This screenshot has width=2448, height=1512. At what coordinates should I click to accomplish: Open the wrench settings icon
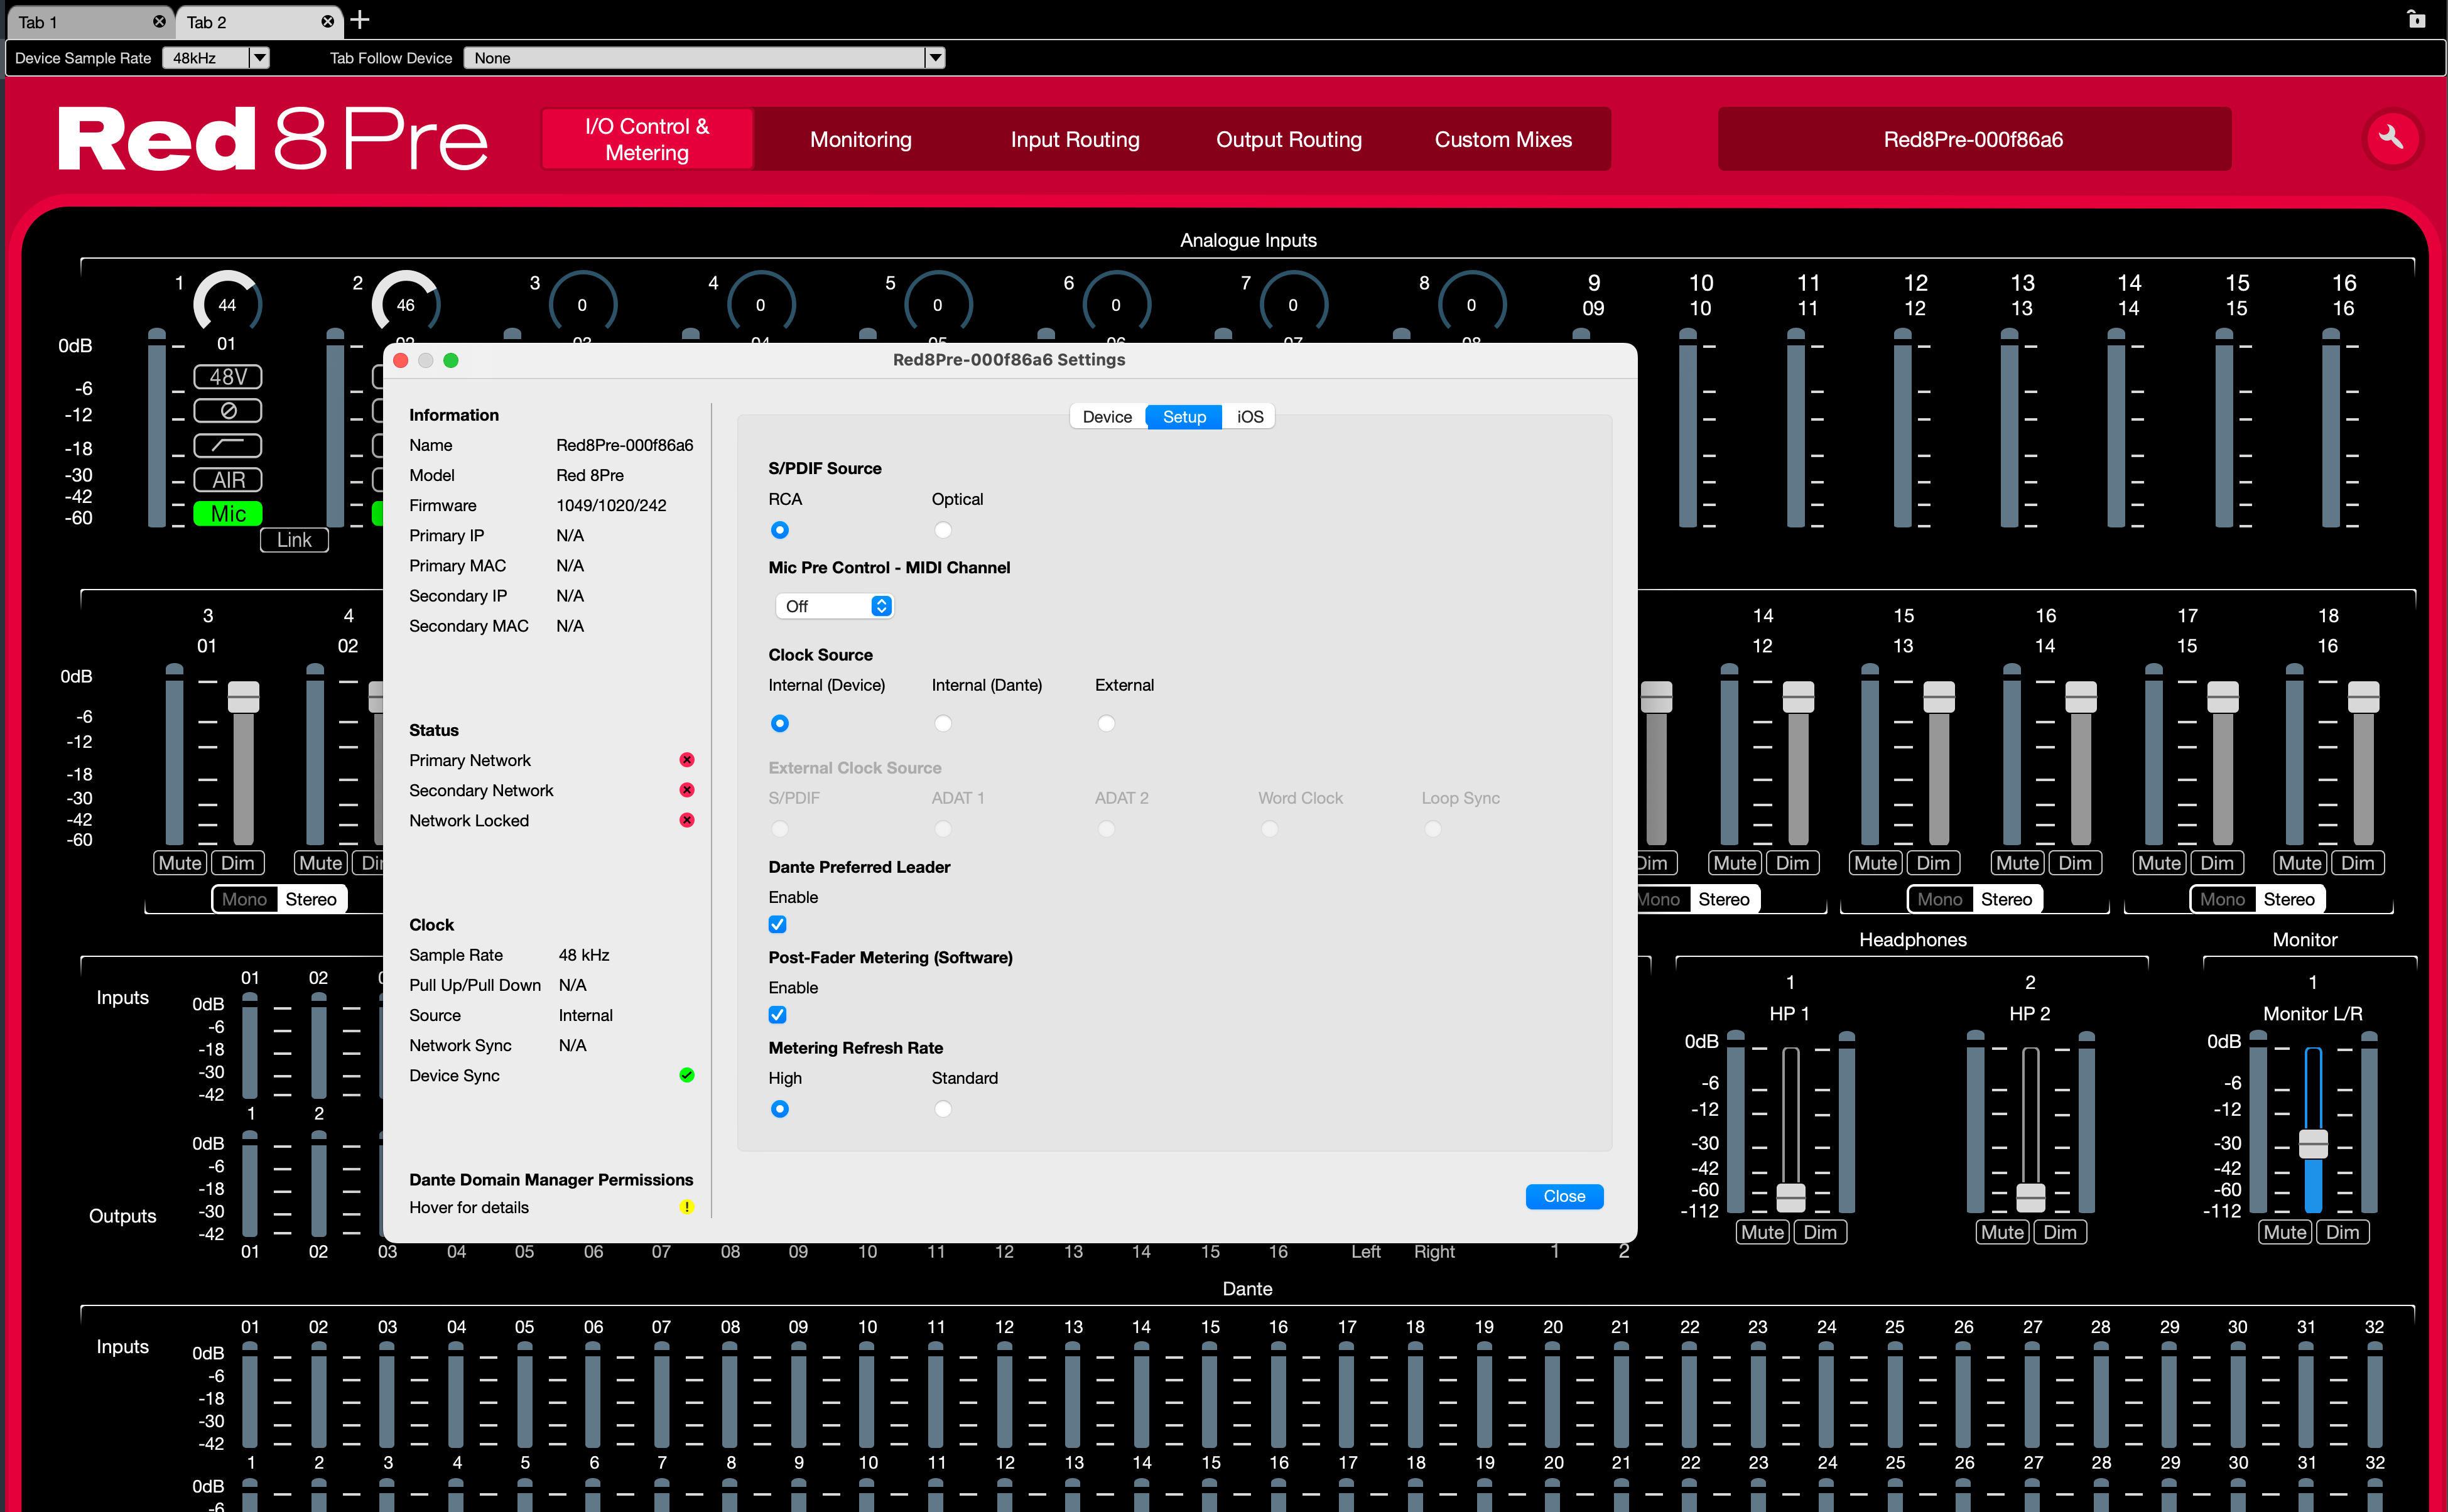[x=2391, y=138]
